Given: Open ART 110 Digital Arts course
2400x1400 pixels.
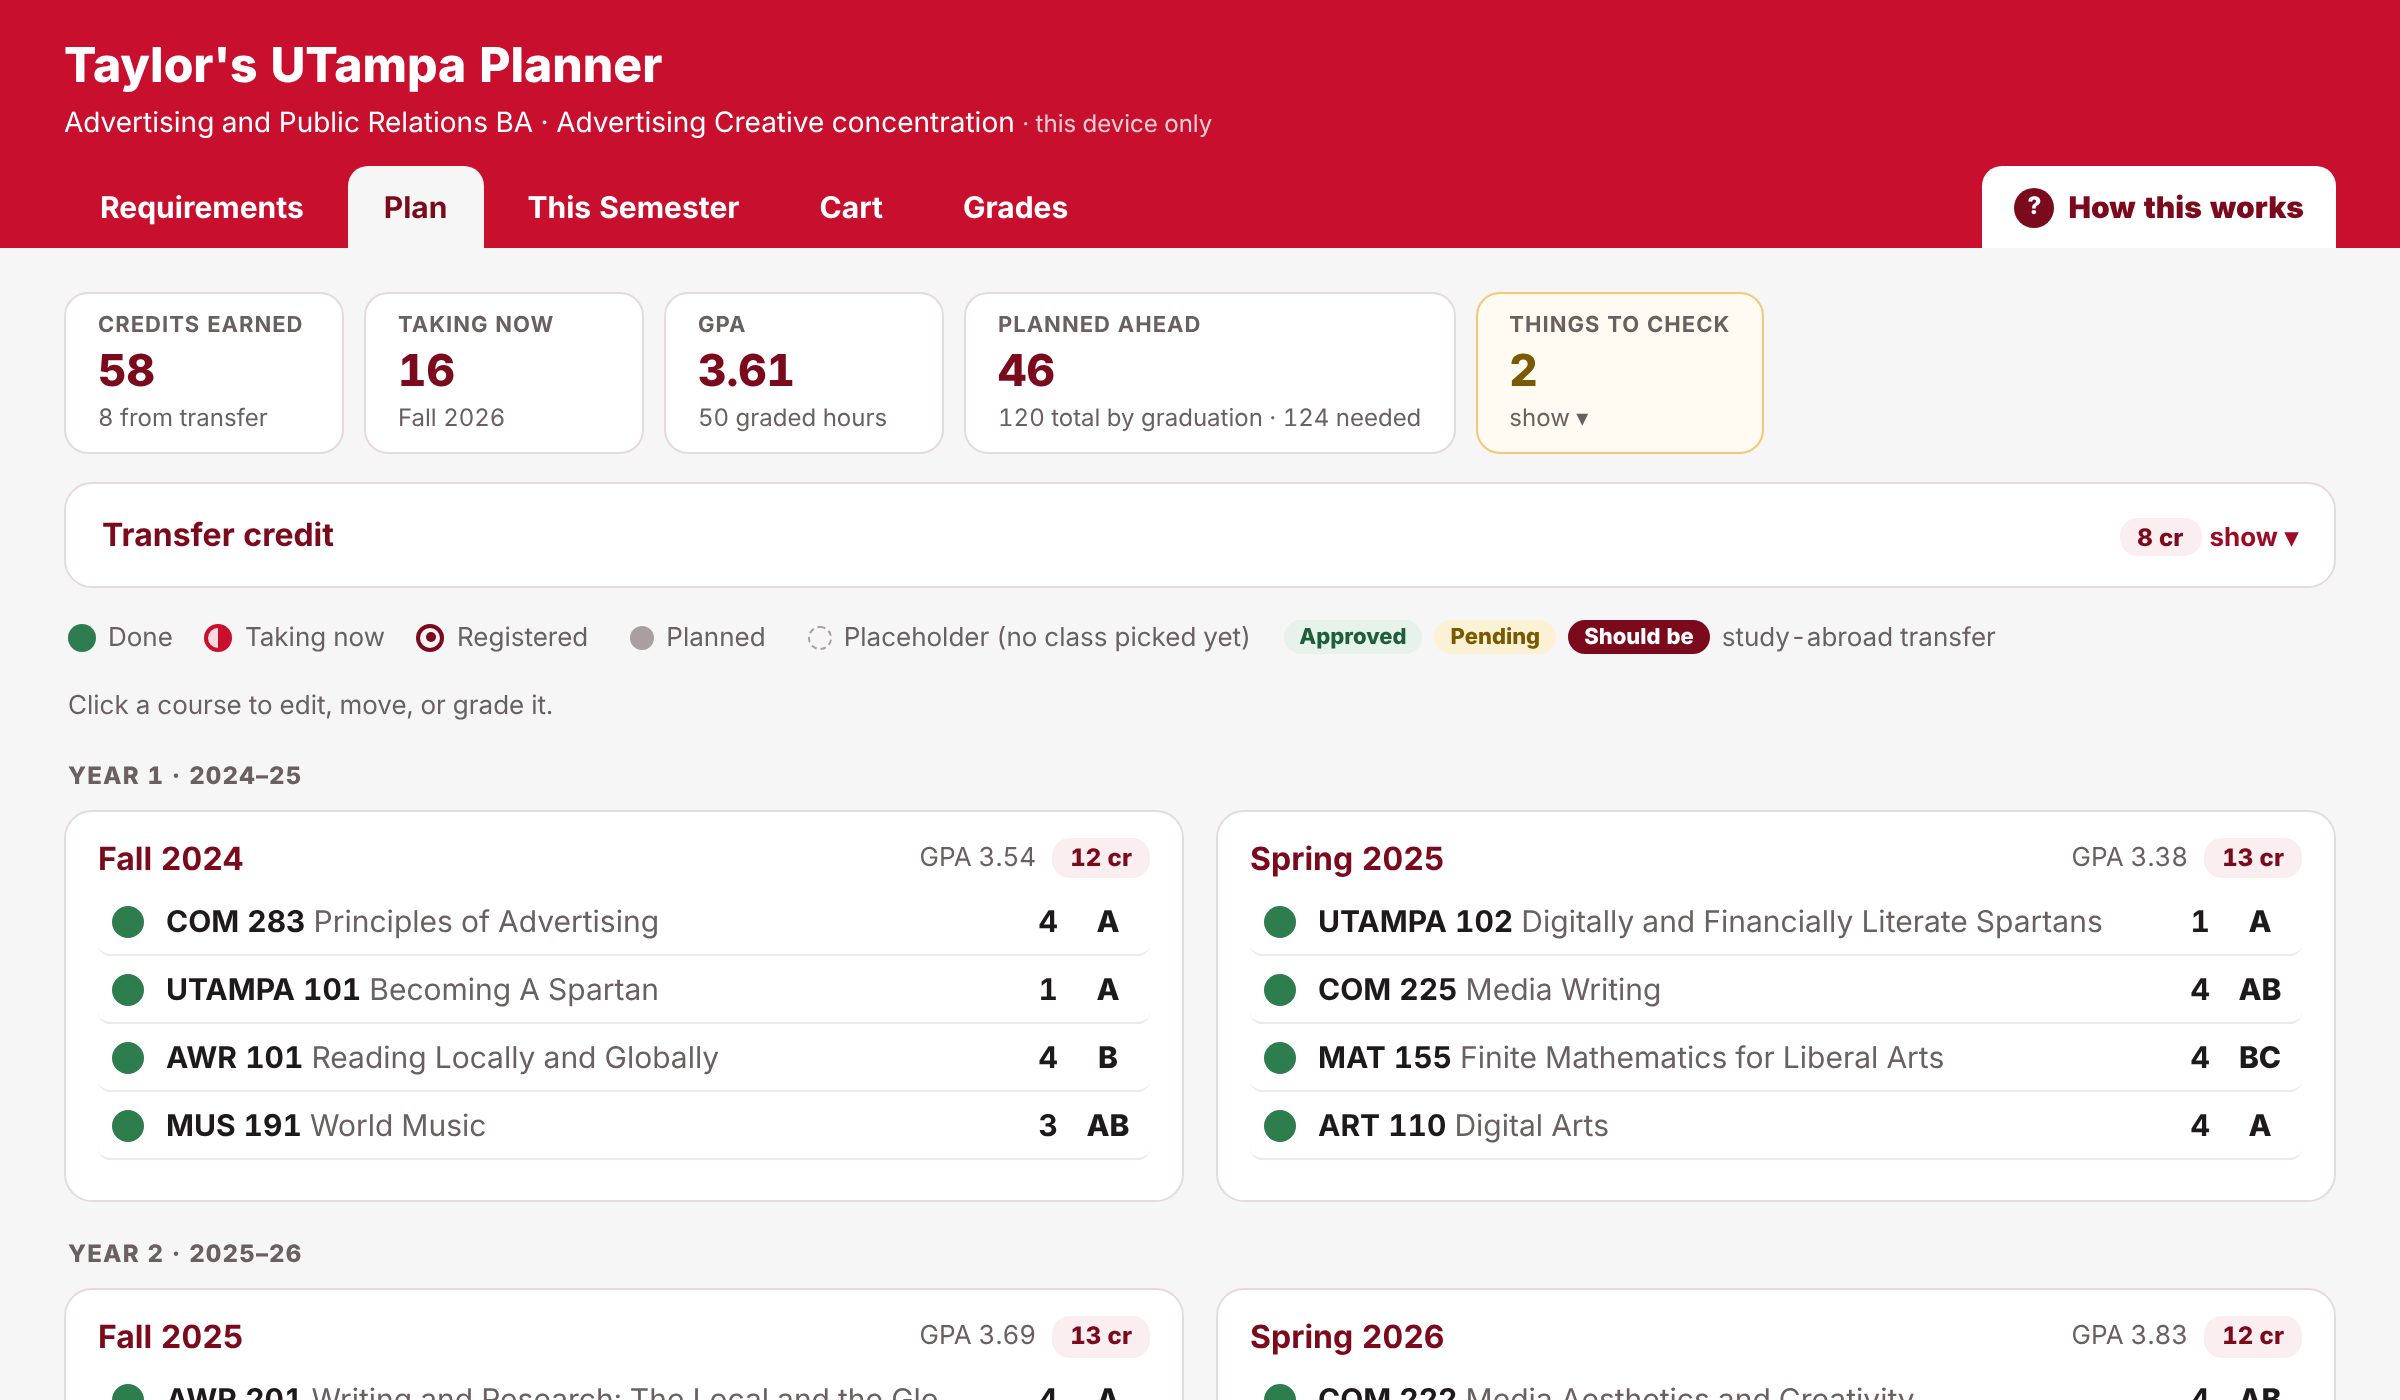Looking at the screenshot, I should (1776, 1126).
